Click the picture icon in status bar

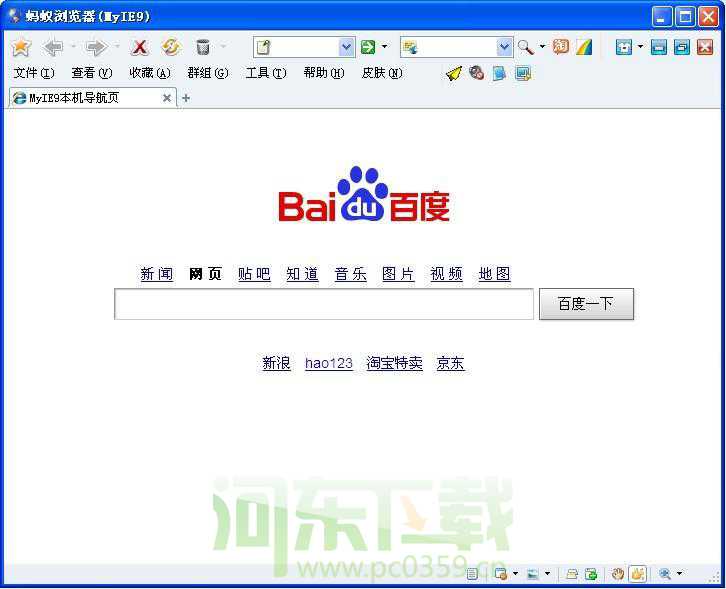(533, 574)
